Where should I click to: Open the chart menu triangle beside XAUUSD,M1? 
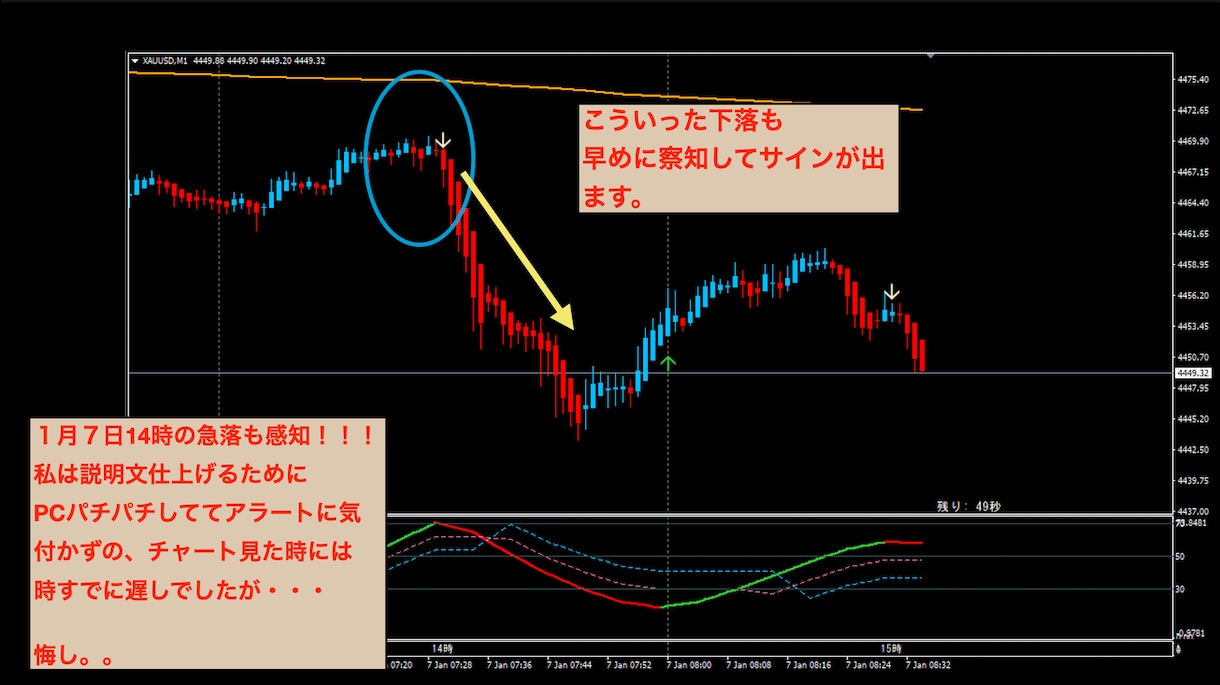[135, 61]
